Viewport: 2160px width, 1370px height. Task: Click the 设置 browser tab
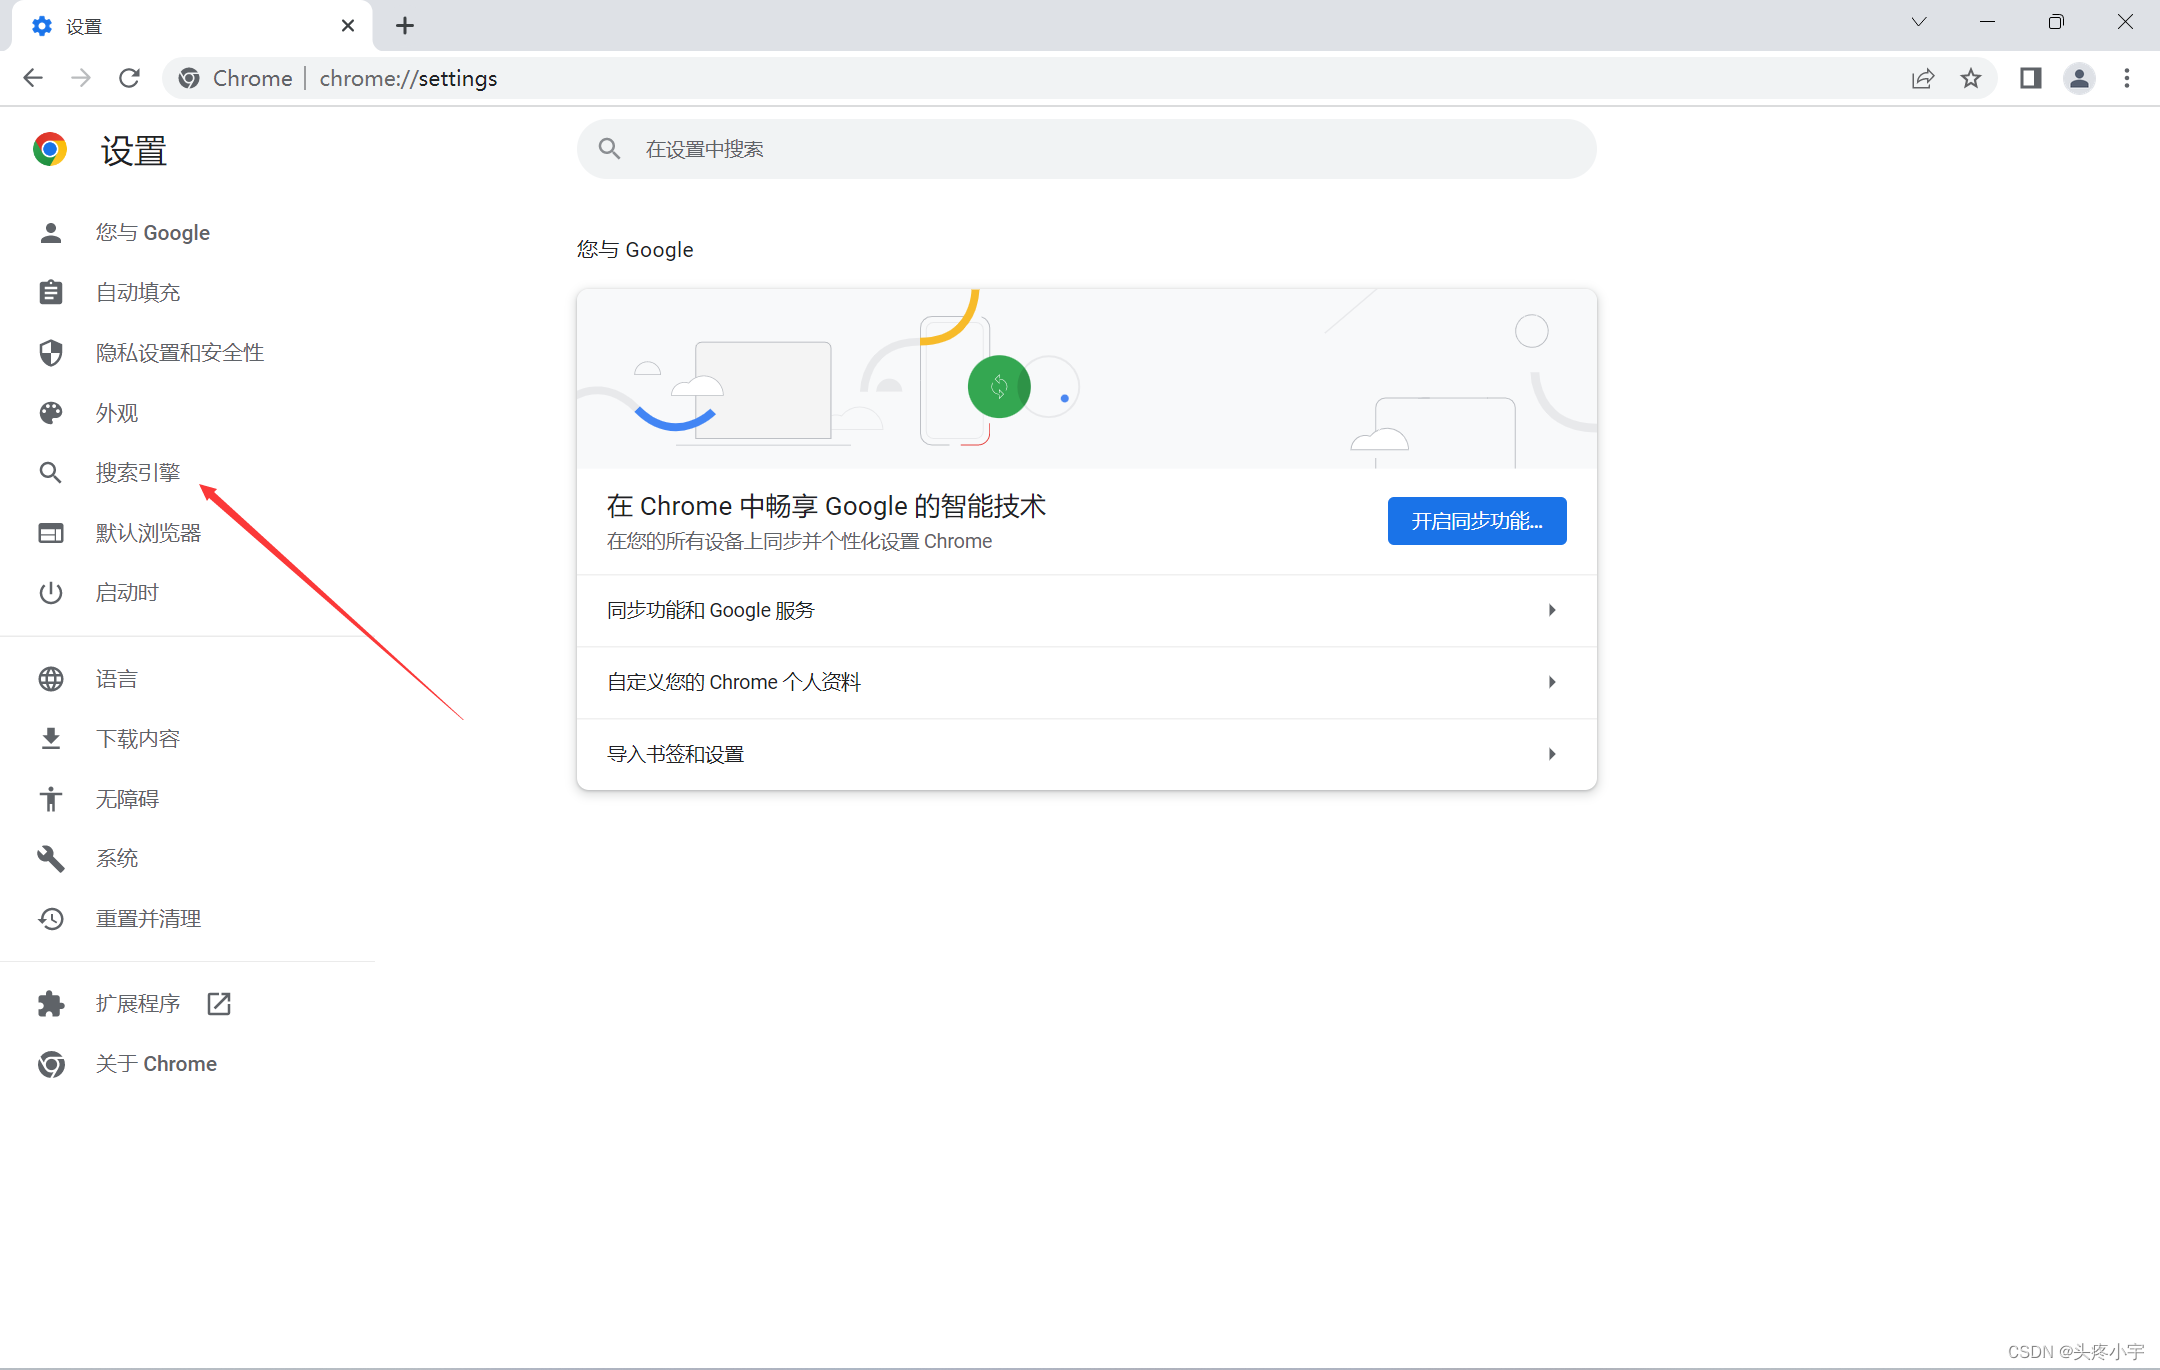pos(192,26)
